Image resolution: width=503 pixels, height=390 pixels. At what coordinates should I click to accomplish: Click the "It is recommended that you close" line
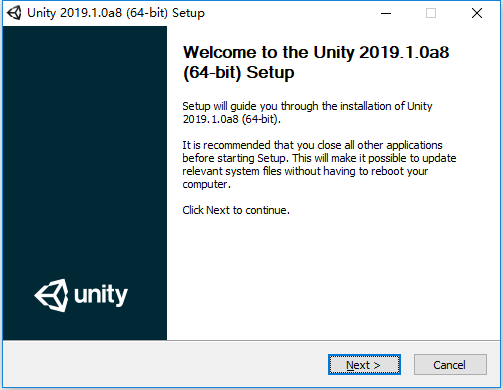(x=312, y=145)
